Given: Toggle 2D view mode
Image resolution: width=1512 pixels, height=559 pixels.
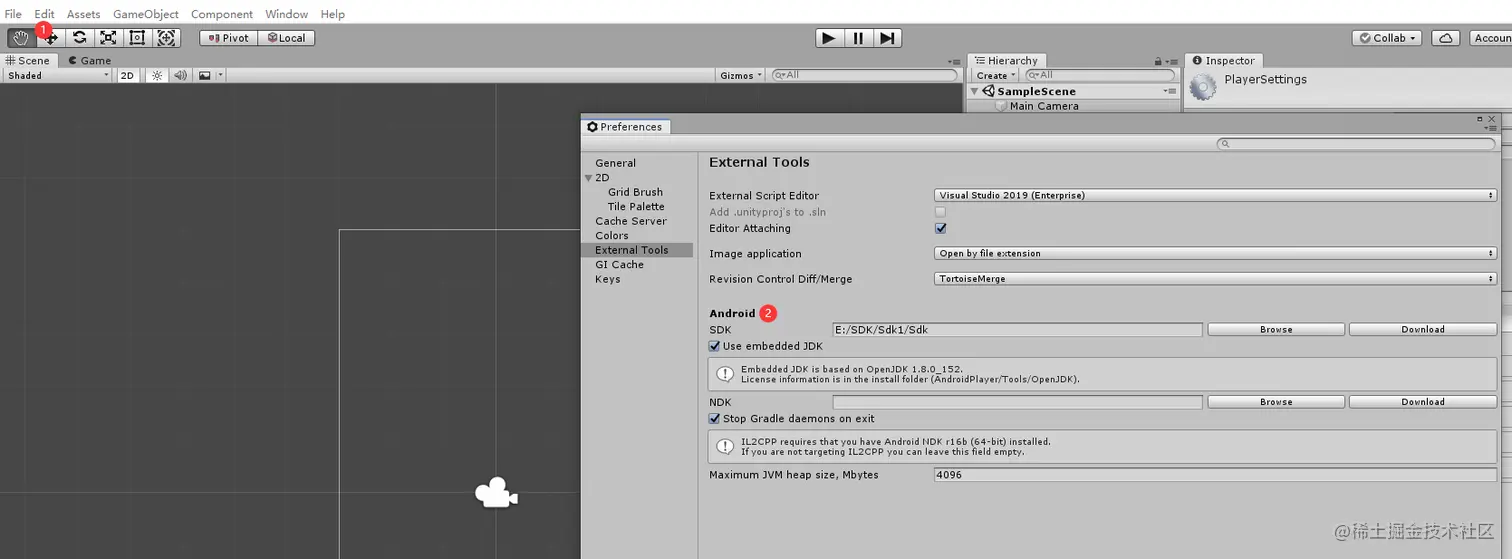Looking at the screenshot, I should coord(127,75).
